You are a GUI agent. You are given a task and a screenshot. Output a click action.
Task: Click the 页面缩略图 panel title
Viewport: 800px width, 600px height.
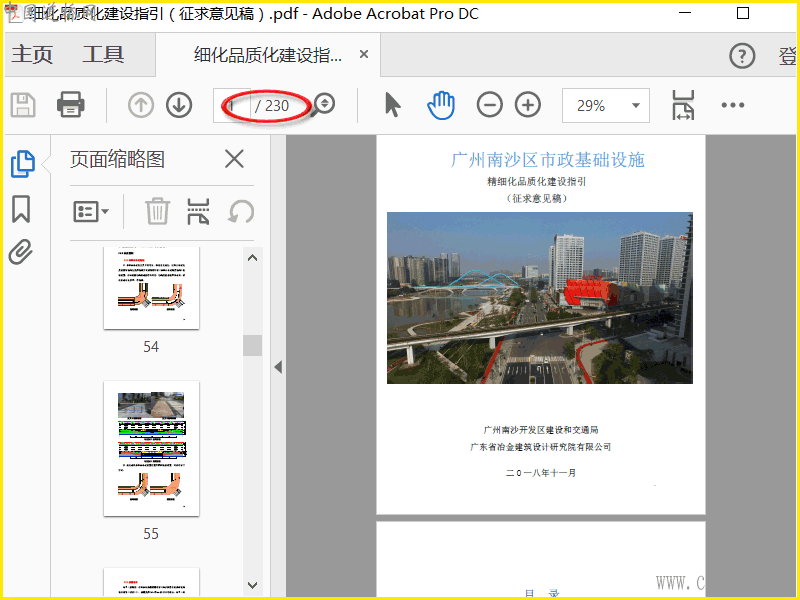click(117, 159)
